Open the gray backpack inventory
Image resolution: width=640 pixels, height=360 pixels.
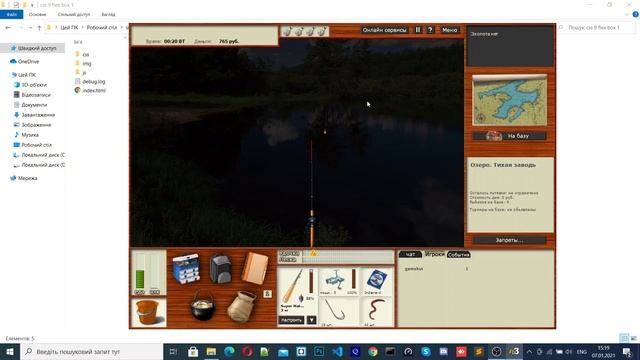point(220,268)
